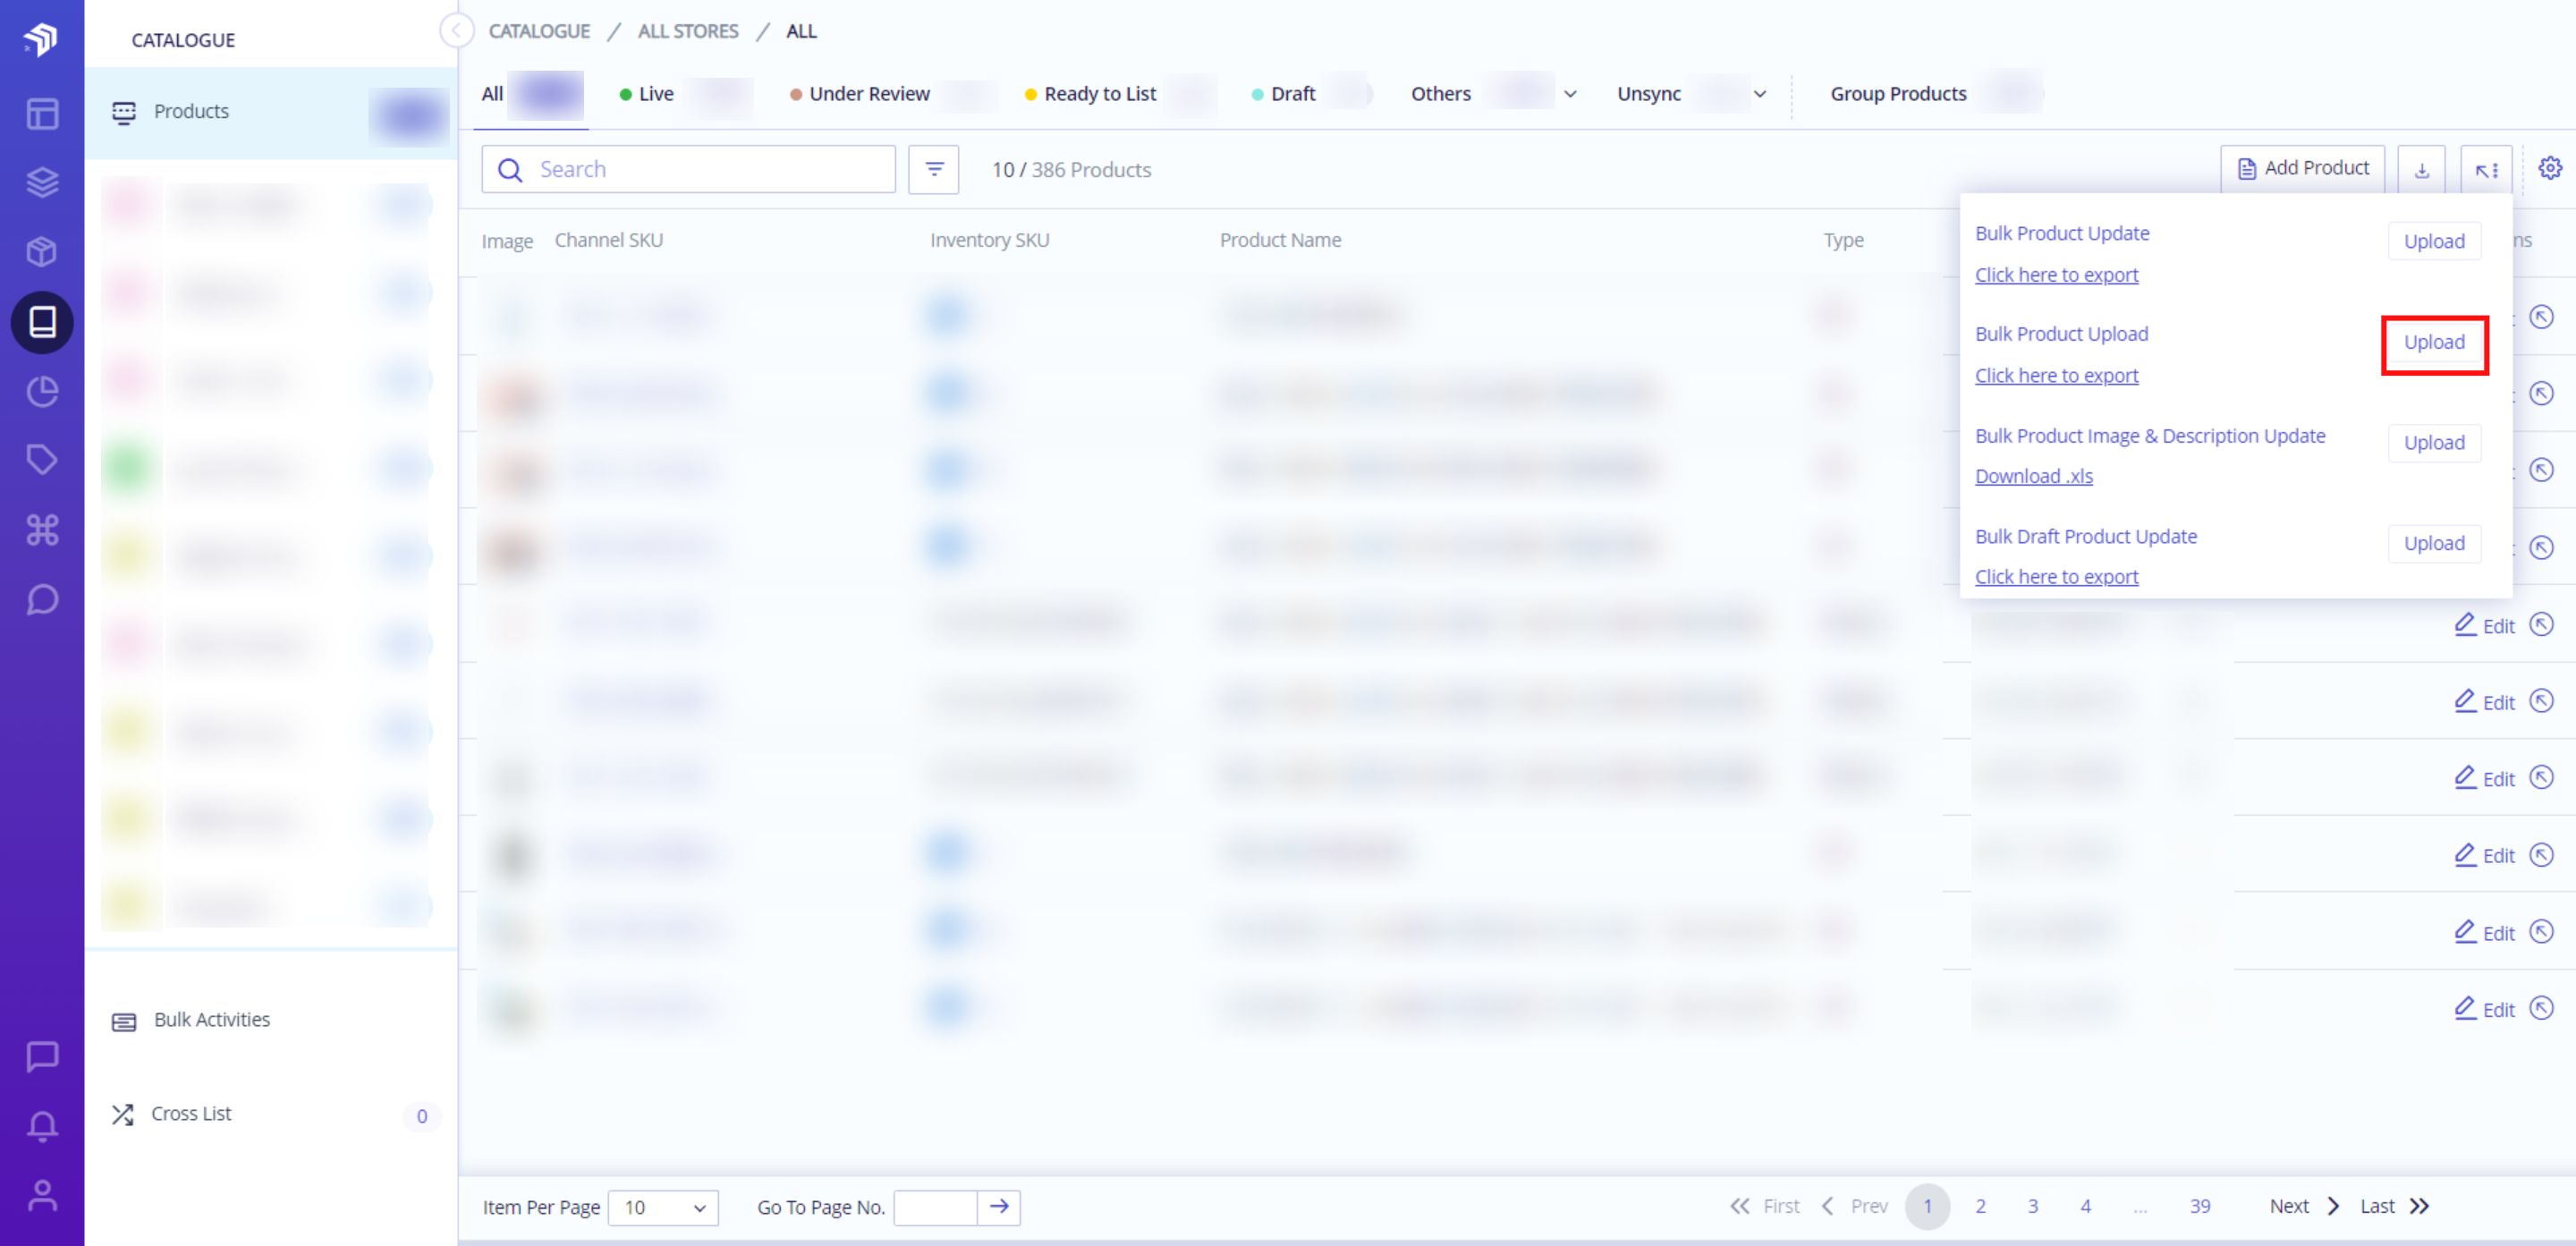This screenshot has height=1246, width=2576.
Task: Click Upload for Bulk Product Upload
Action: 2434,342
